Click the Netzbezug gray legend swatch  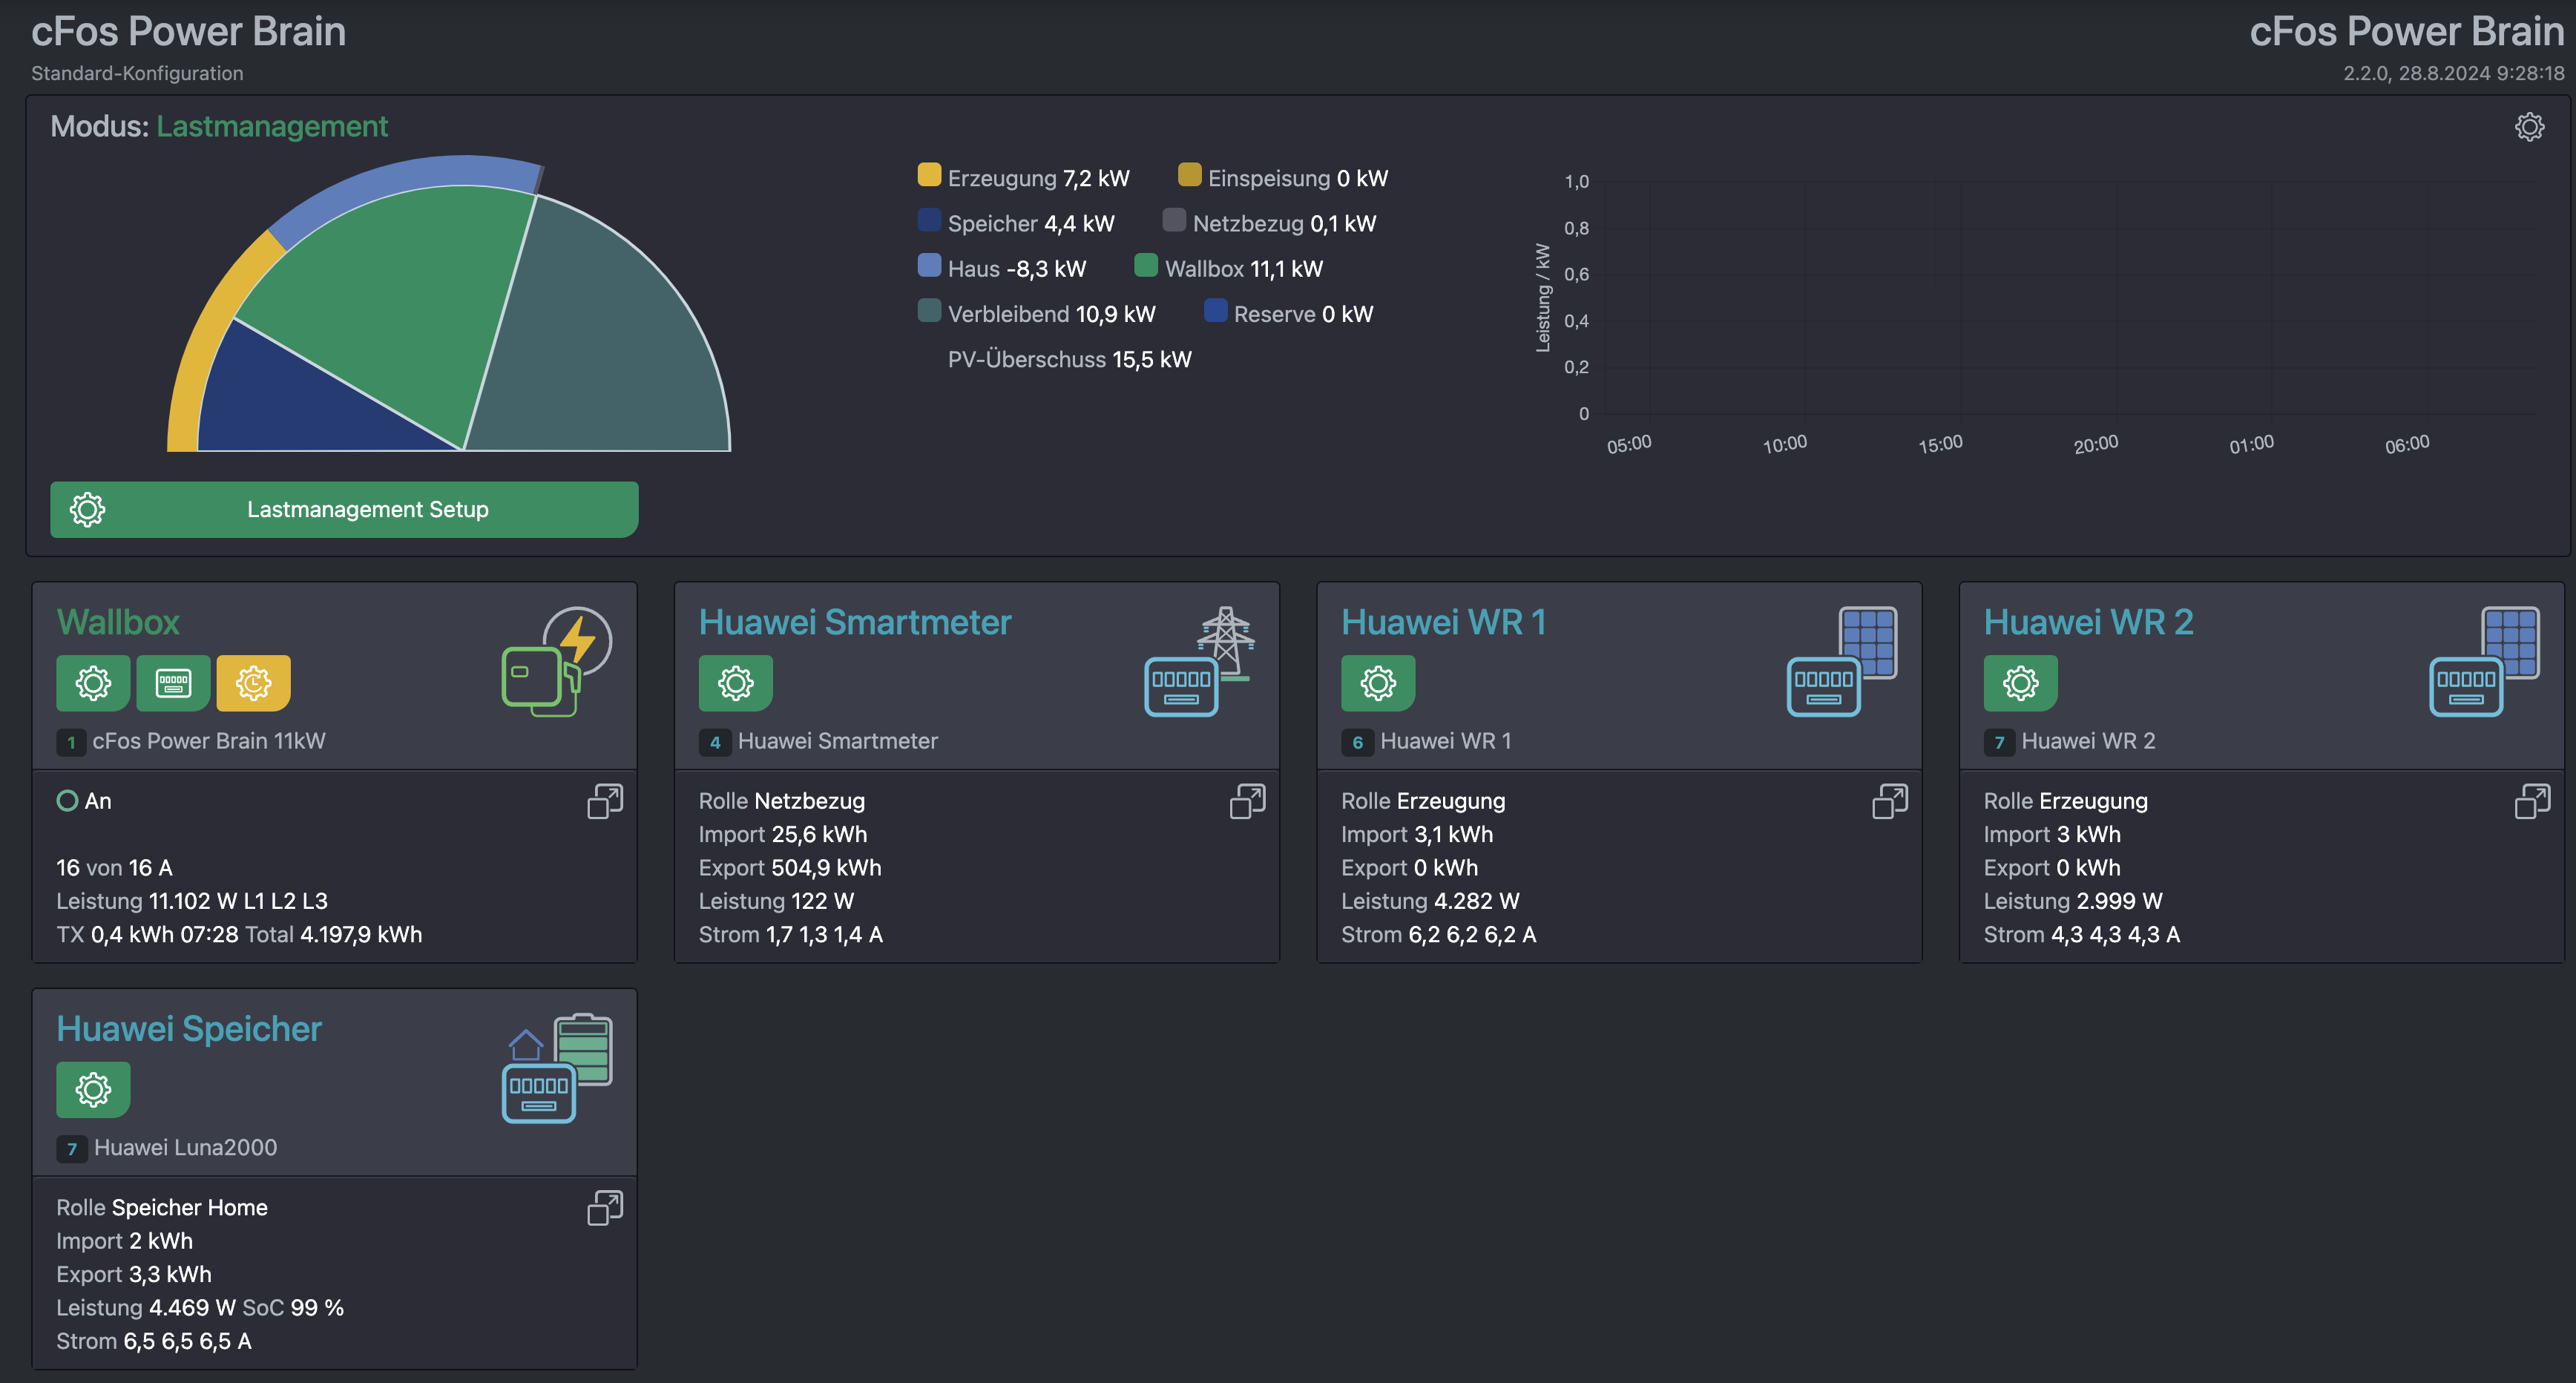click(1174, 220)
